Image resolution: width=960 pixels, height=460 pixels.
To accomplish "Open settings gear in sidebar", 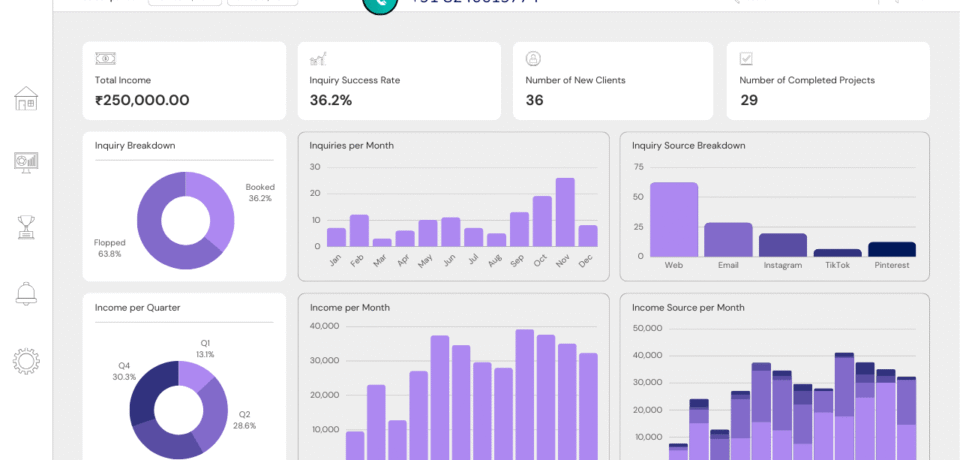I will coord(26,361).
